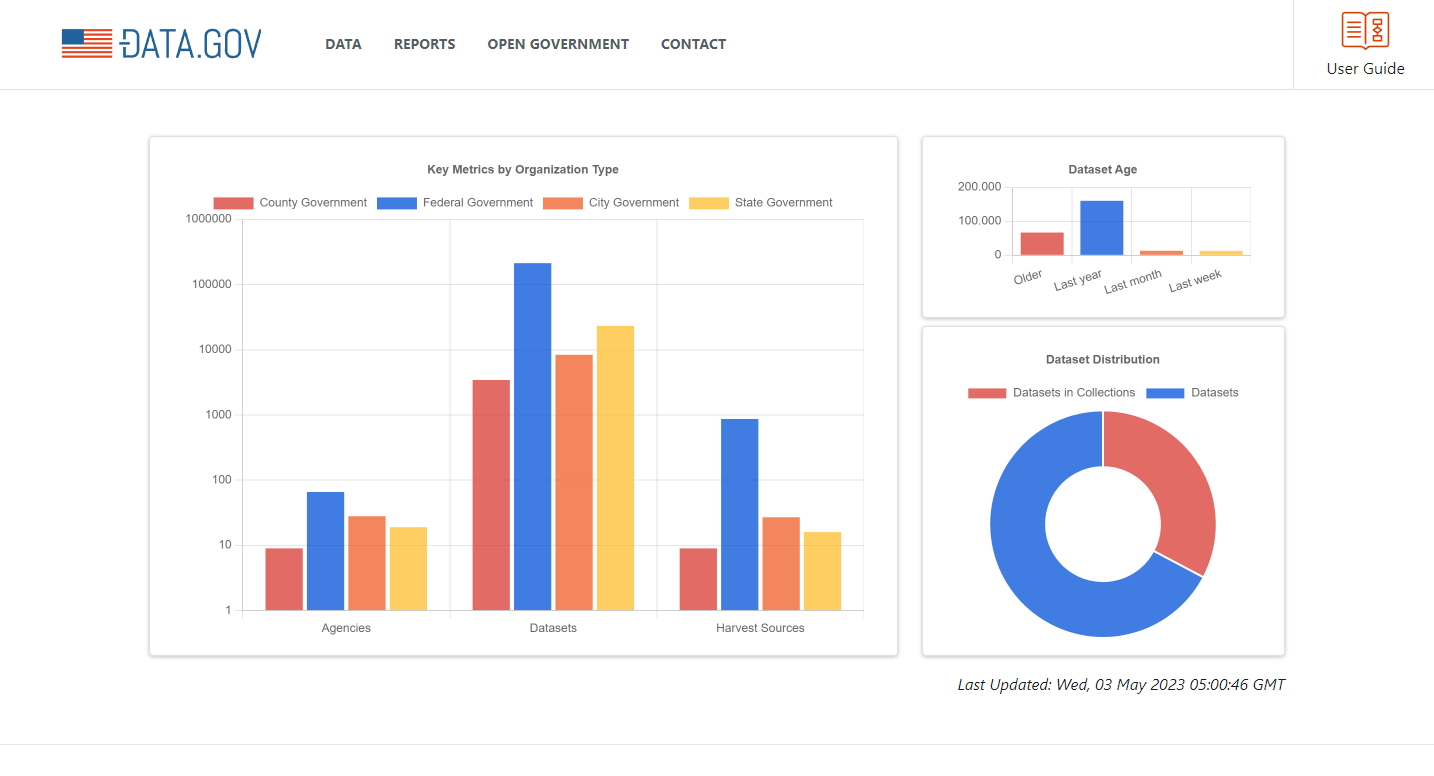
Task: Click the Dataset Distribution chart title
Action: (1103, 360)
